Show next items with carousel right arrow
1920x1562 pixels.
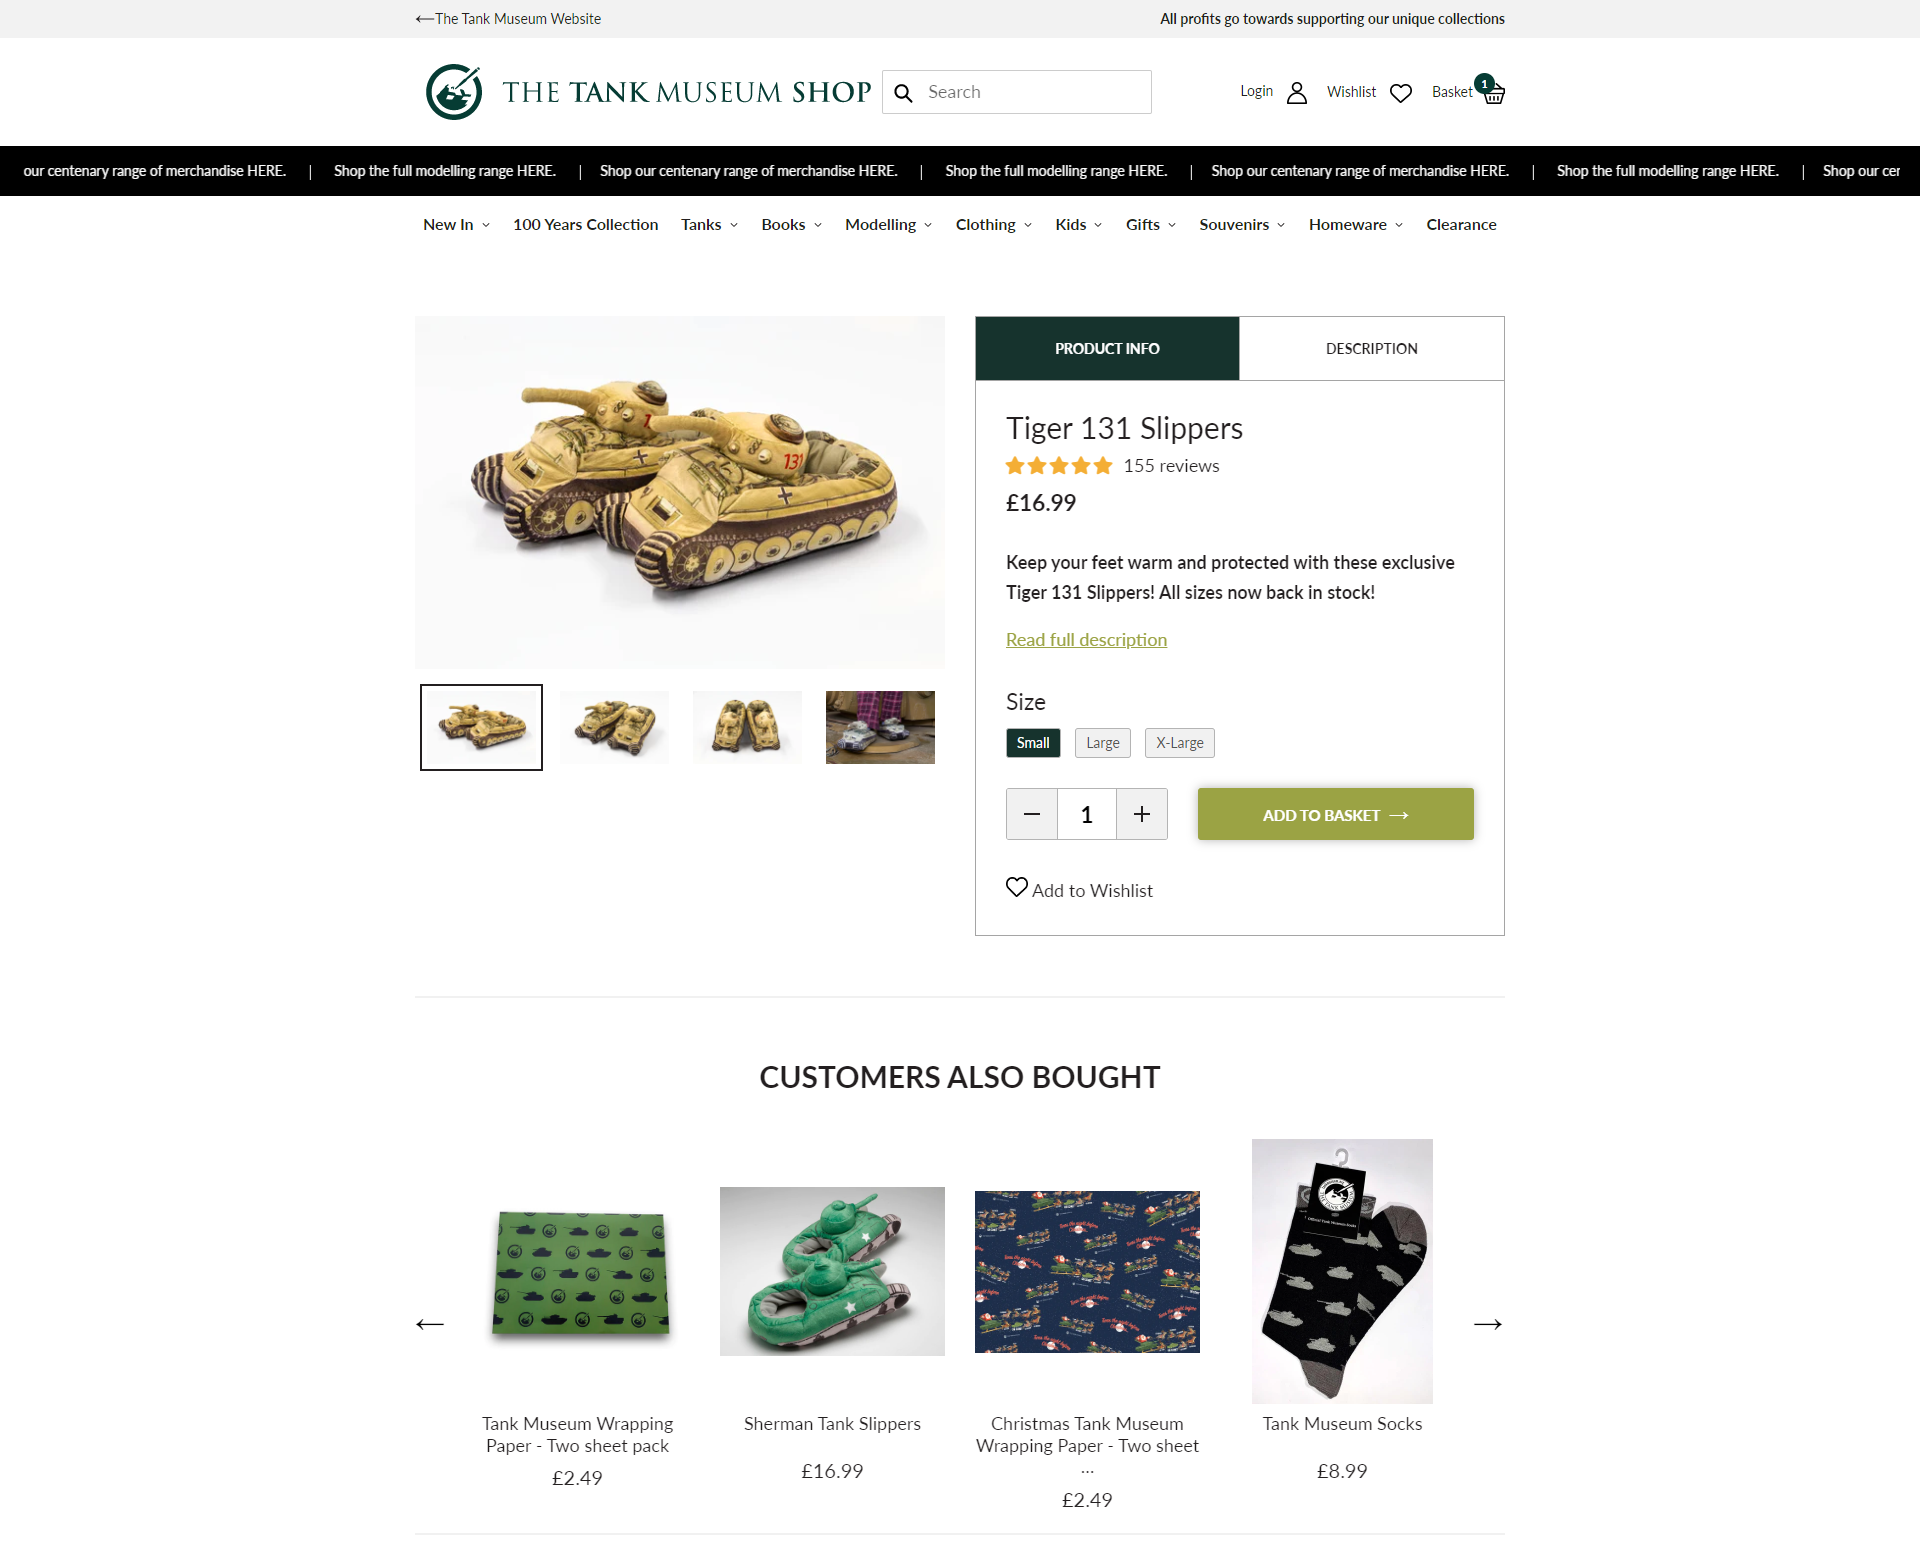coord(1488,1324)
